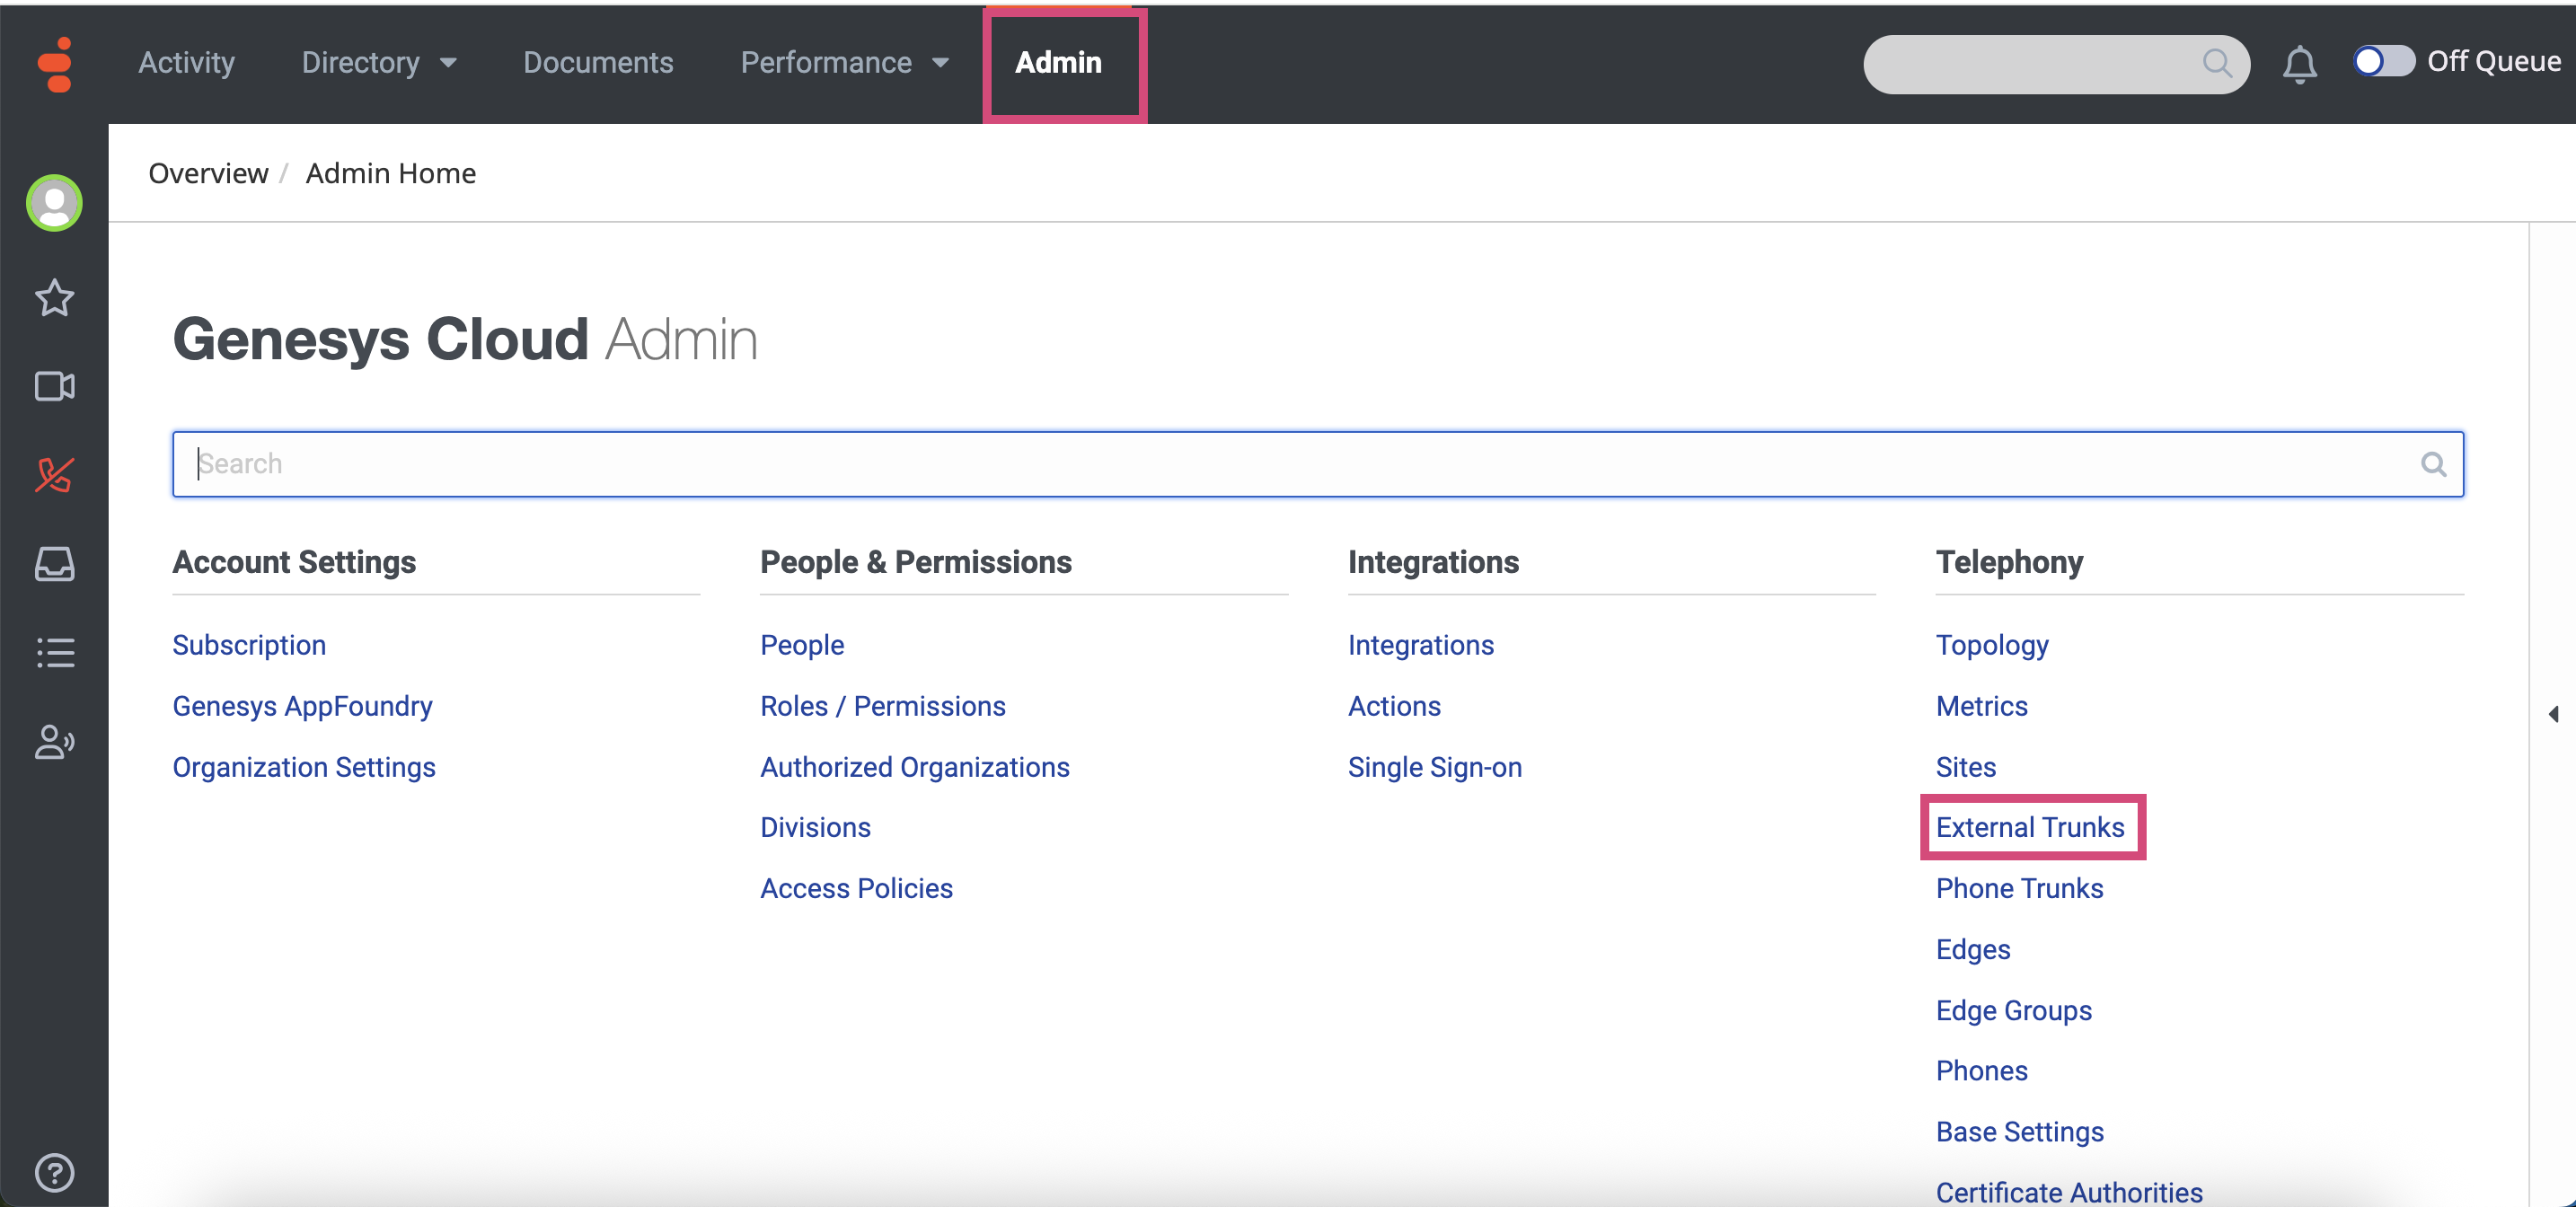The width and height of the screenshot is (2576, 1207).
Task: Open the inbox tray icon
Action: (x=54, y=564)
